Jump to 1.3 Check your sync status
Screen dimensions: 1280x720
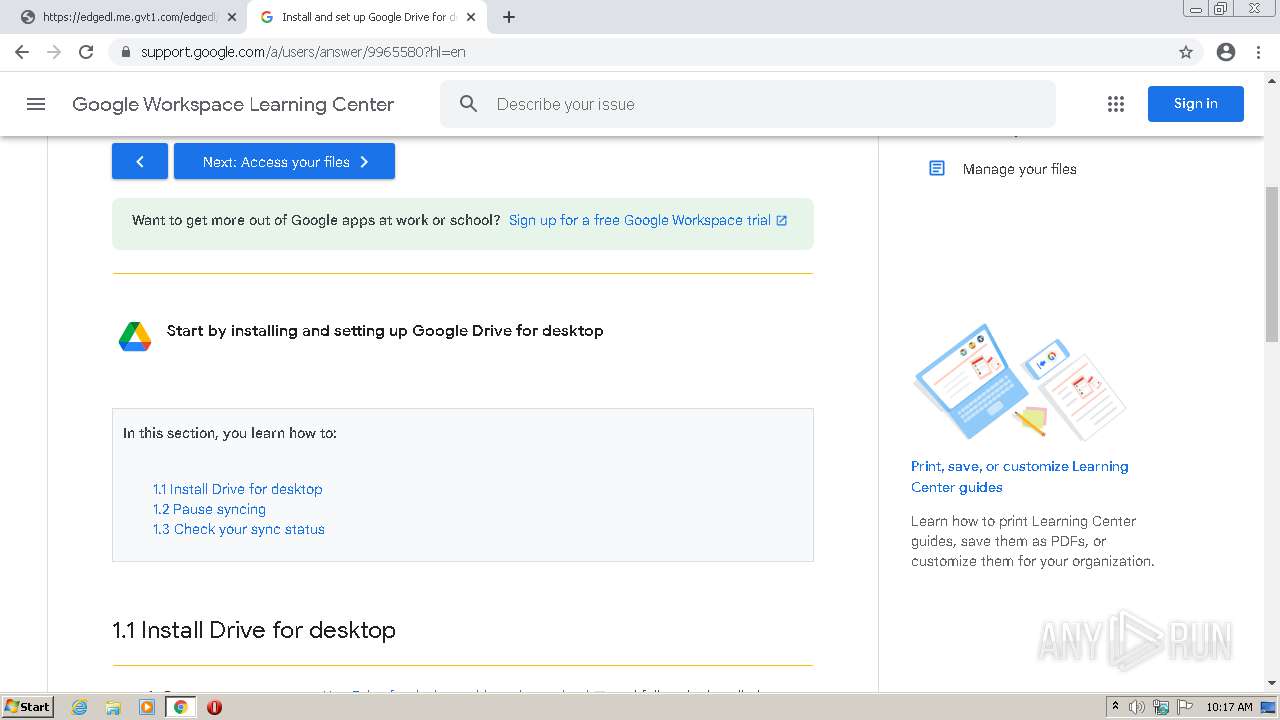239,529
